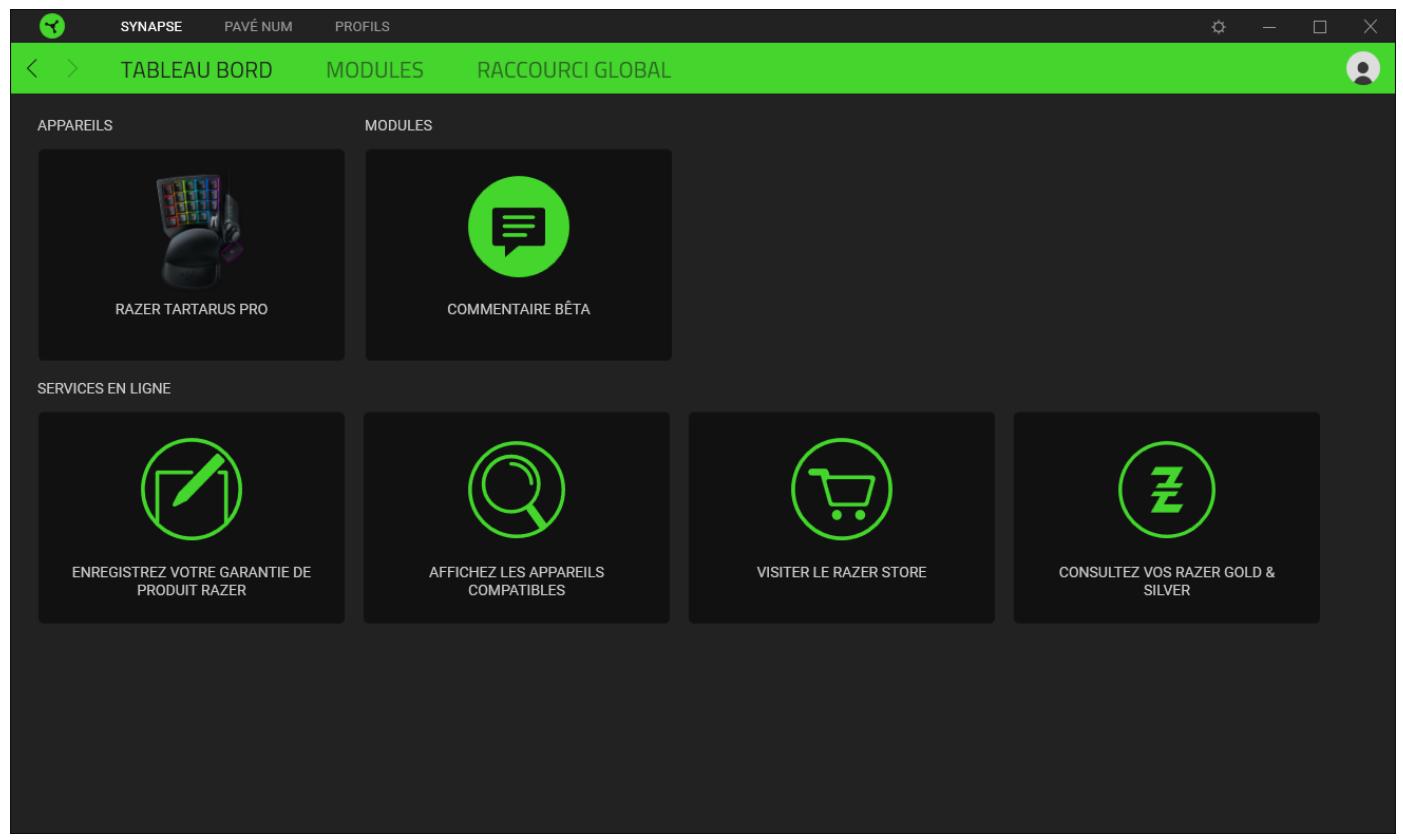The width and height of the screenshot is (1403, 840).
Task: Open the Profils tab
Action: (x=362, y=26)
